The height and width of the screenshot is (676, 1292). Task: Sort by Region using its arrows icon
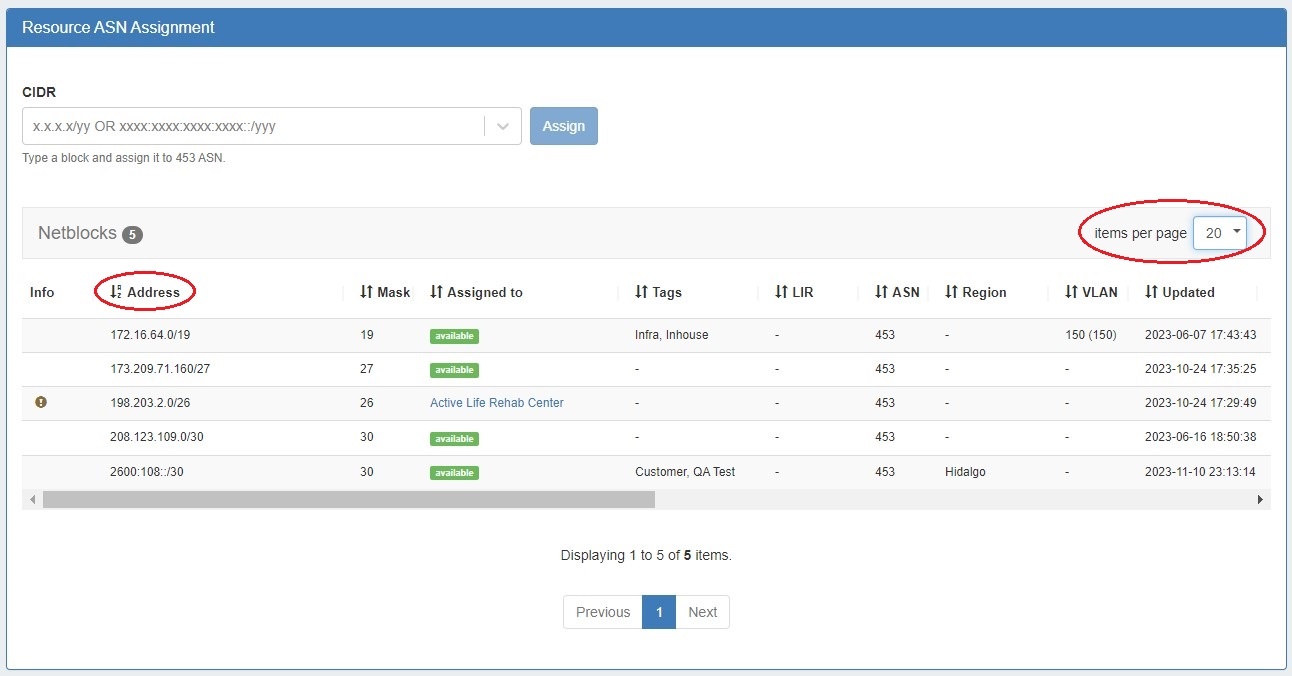pos(951,292)
